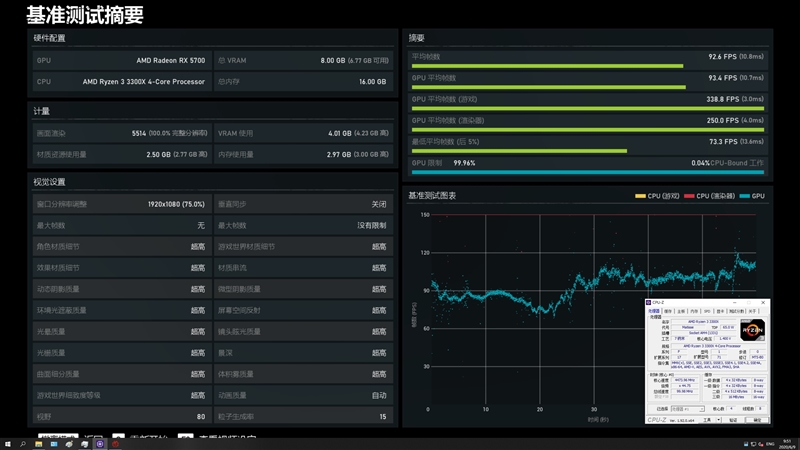Viewport: 800px width, 450px height.
Task: Click the teal GPU legend swatch
Action: click(x=744, y=196)
